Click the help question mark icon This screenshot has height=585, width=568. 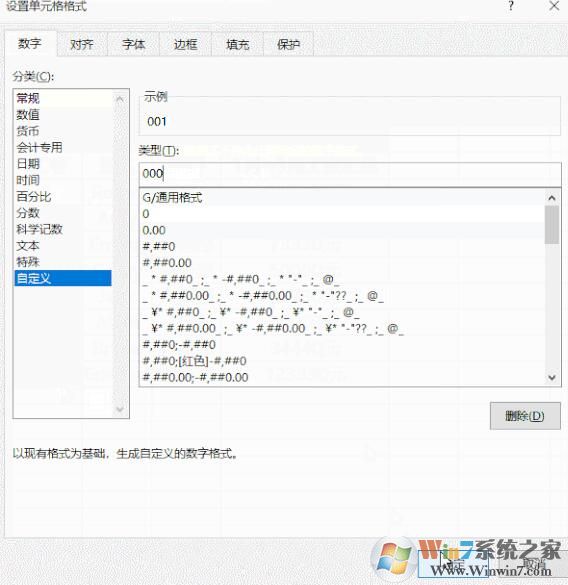click(511, 6)
